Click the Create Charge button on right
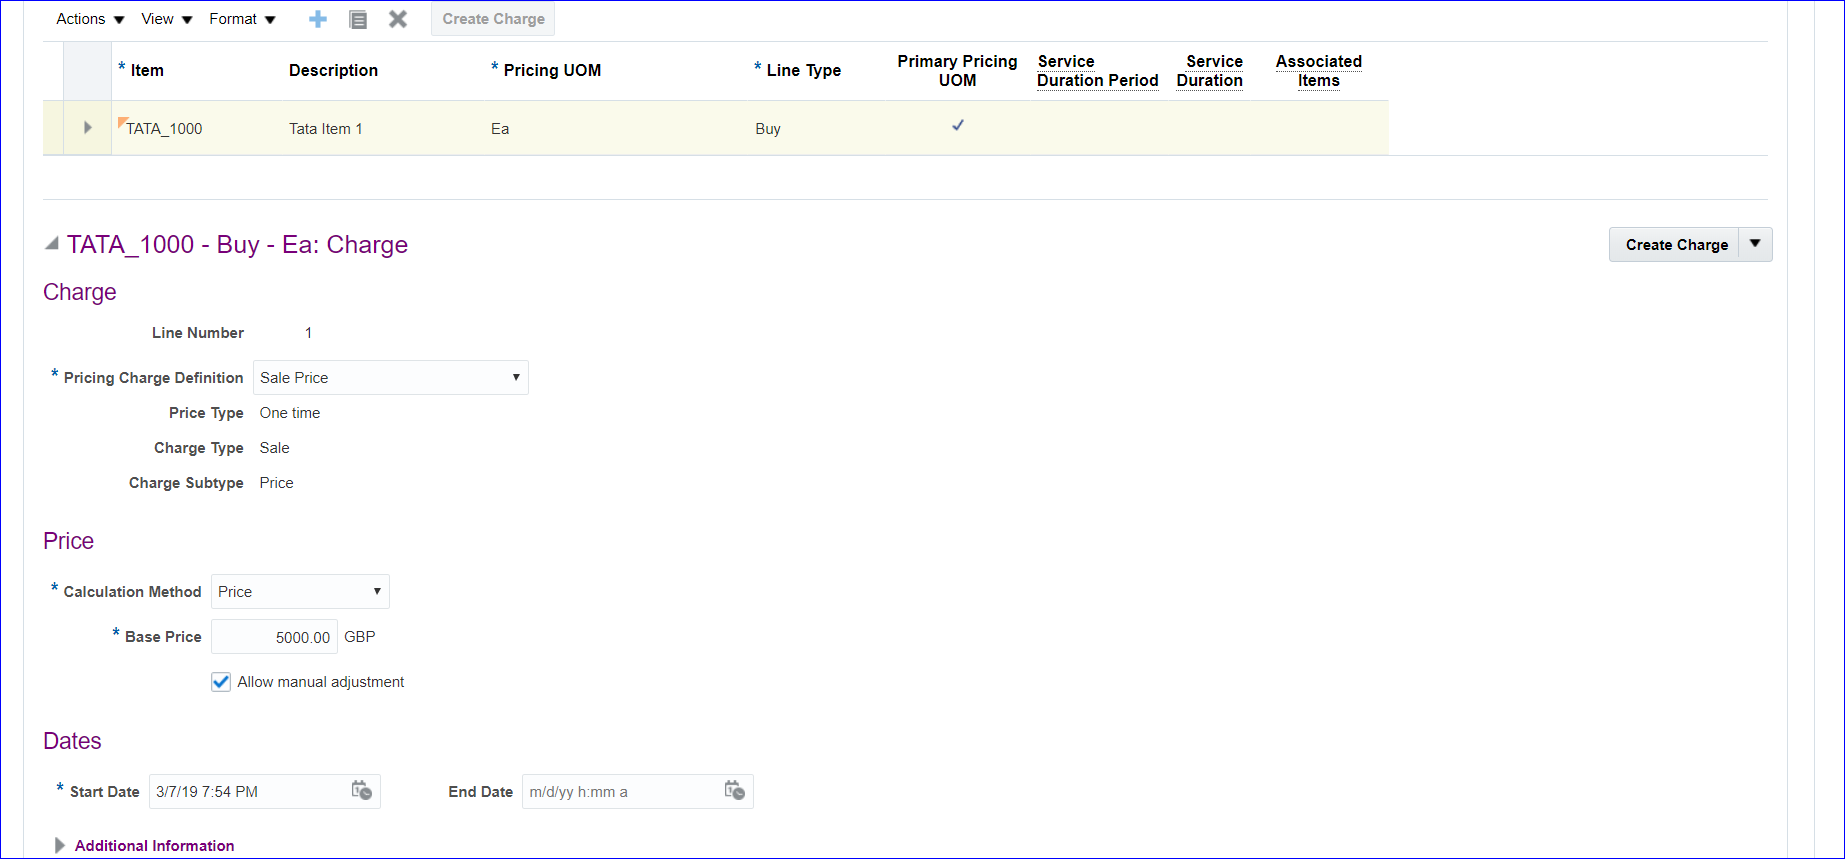1845x859 pixels. point(1676,245)
